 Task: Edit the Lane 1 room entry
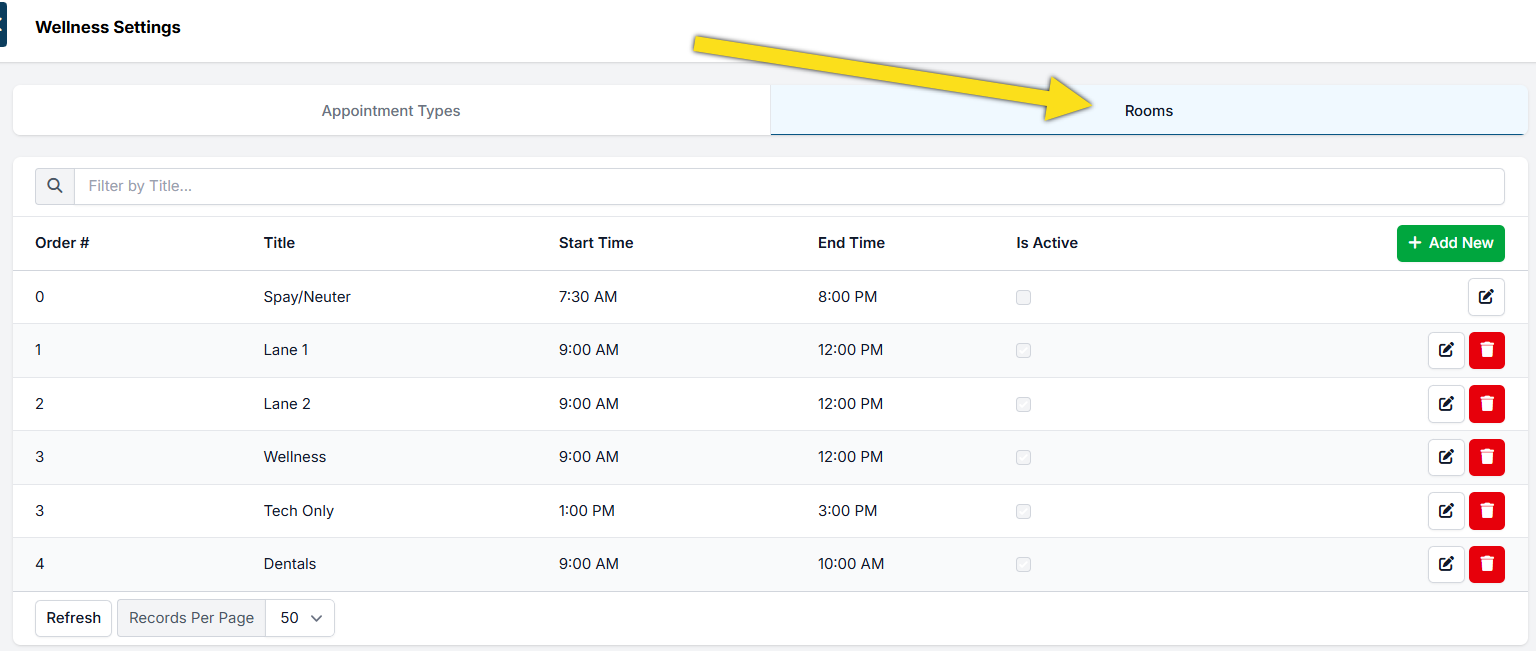tap(1446, 350)
